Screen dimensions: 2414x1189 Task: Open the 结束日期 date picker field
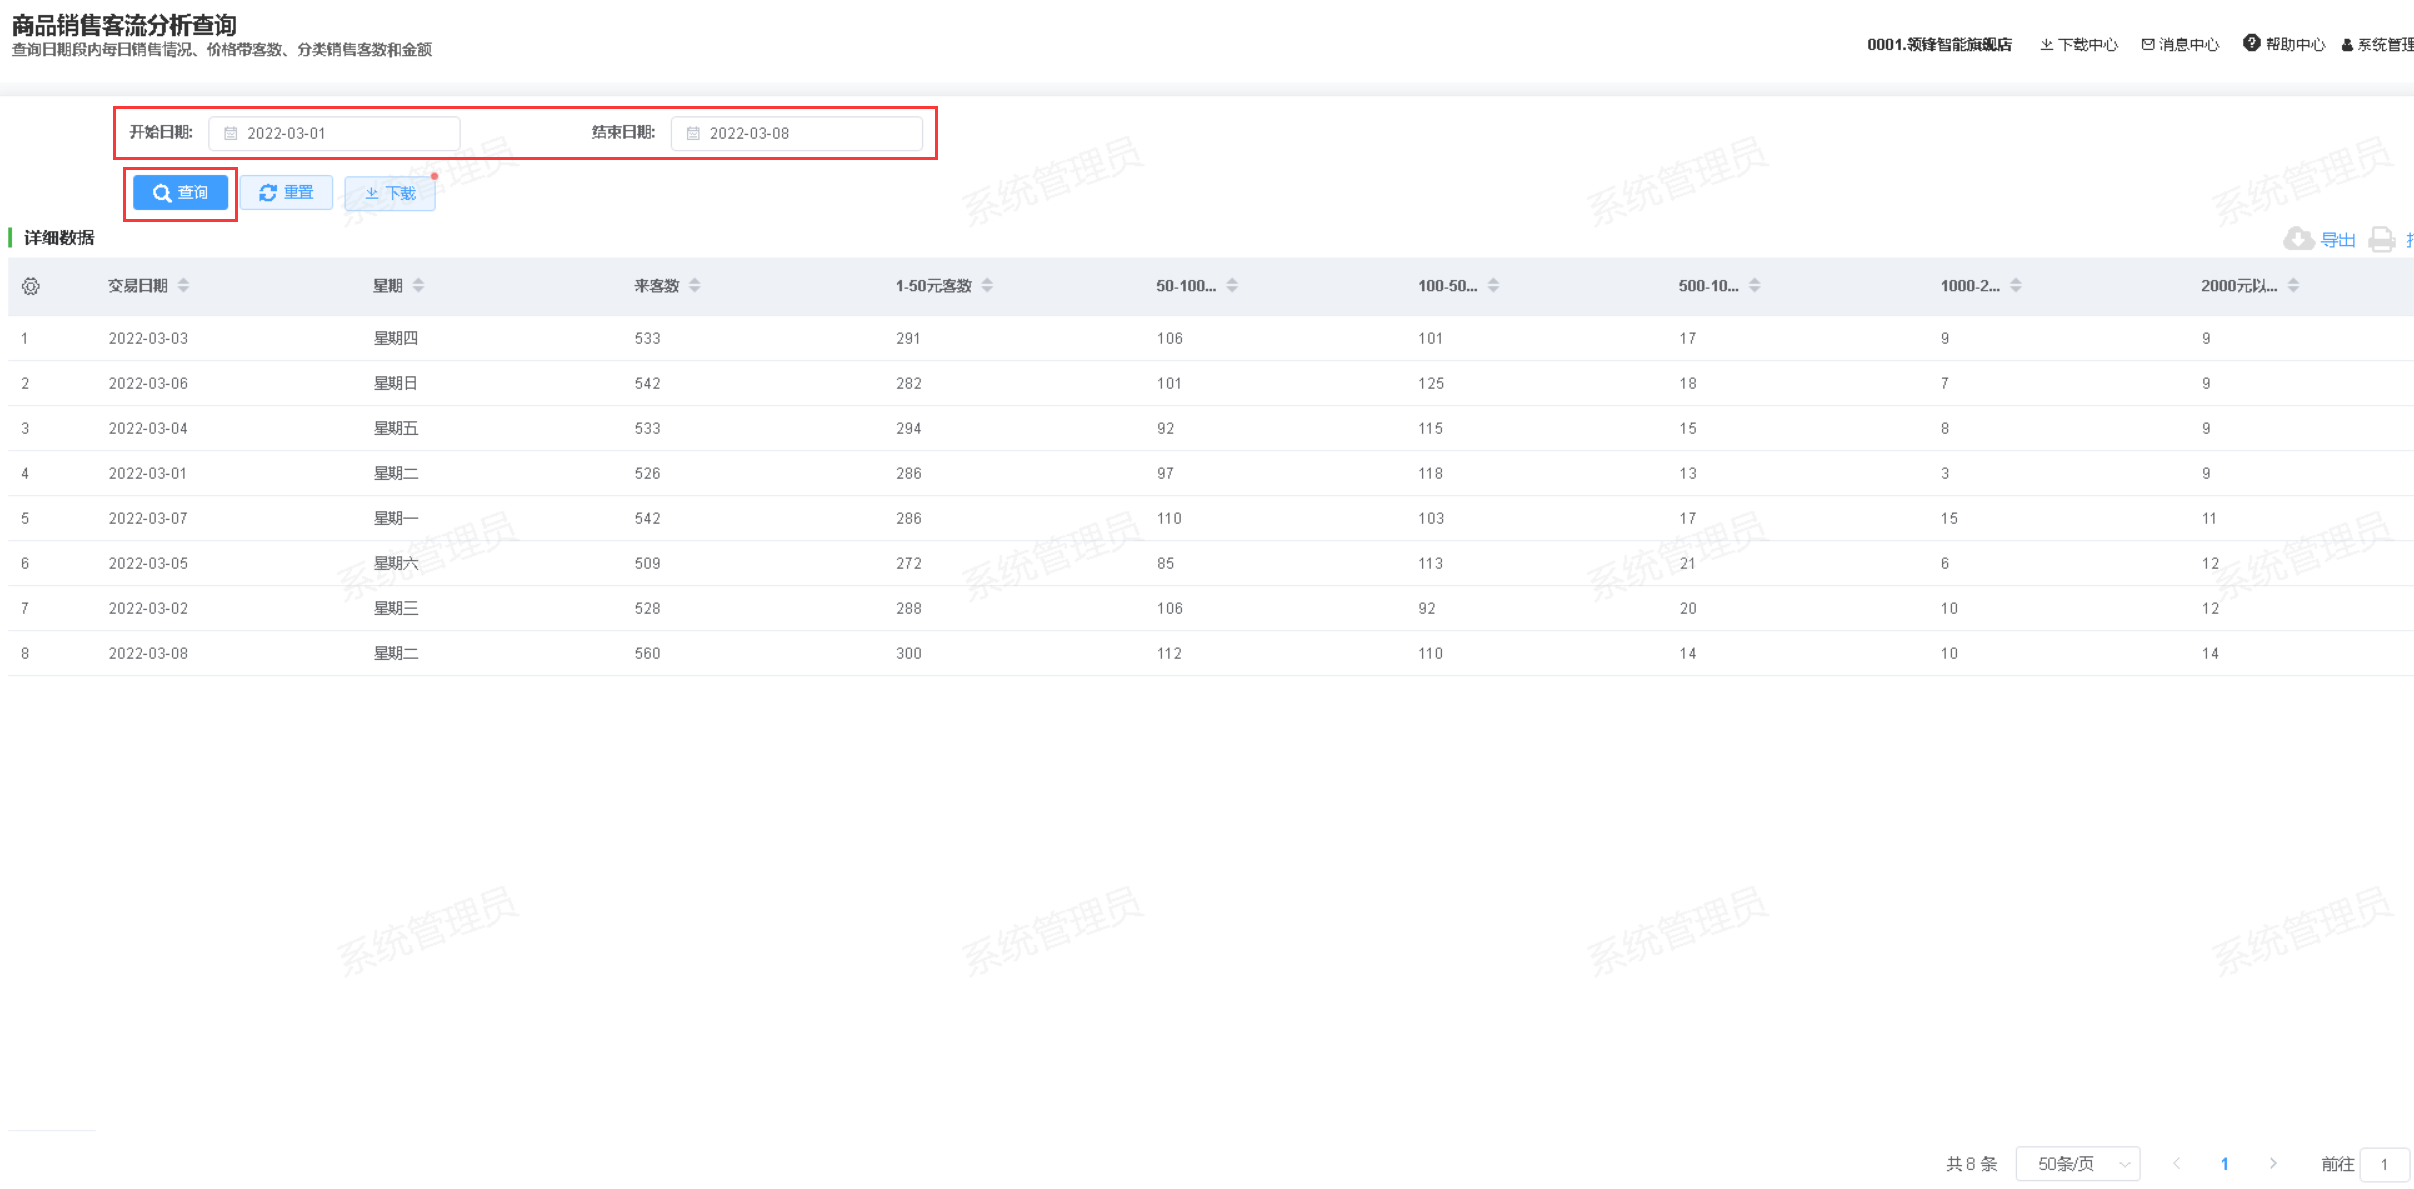(x=796, y=133)
